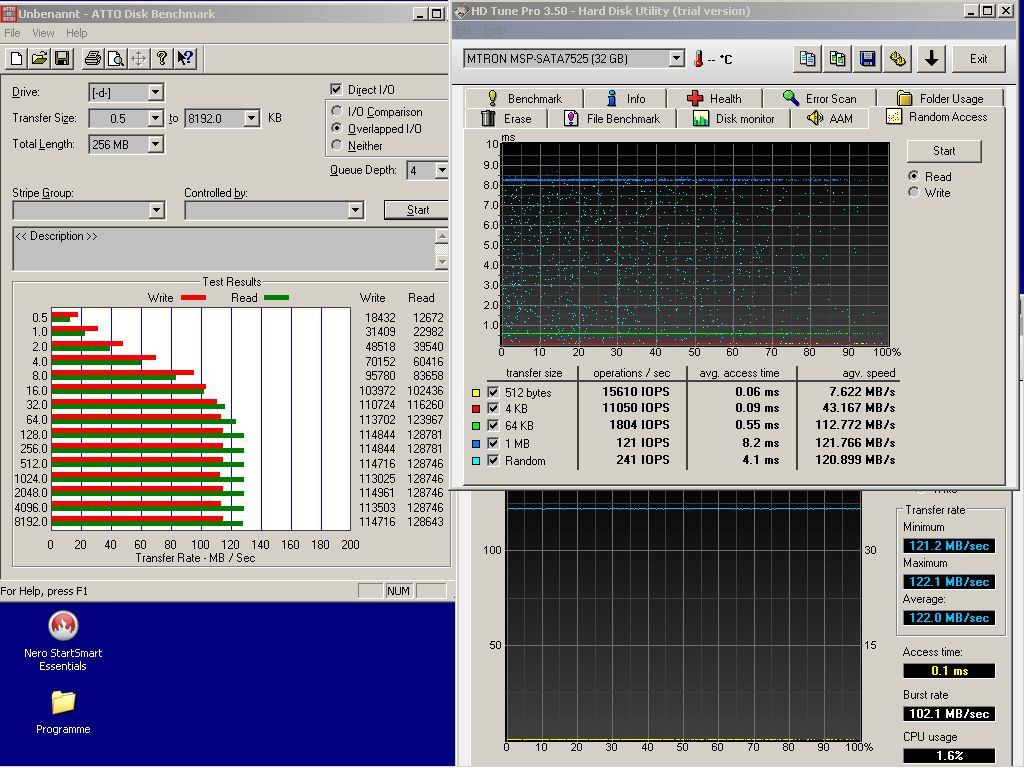Toggle the 4 KB transfer size checkbox

click(494, 409)
